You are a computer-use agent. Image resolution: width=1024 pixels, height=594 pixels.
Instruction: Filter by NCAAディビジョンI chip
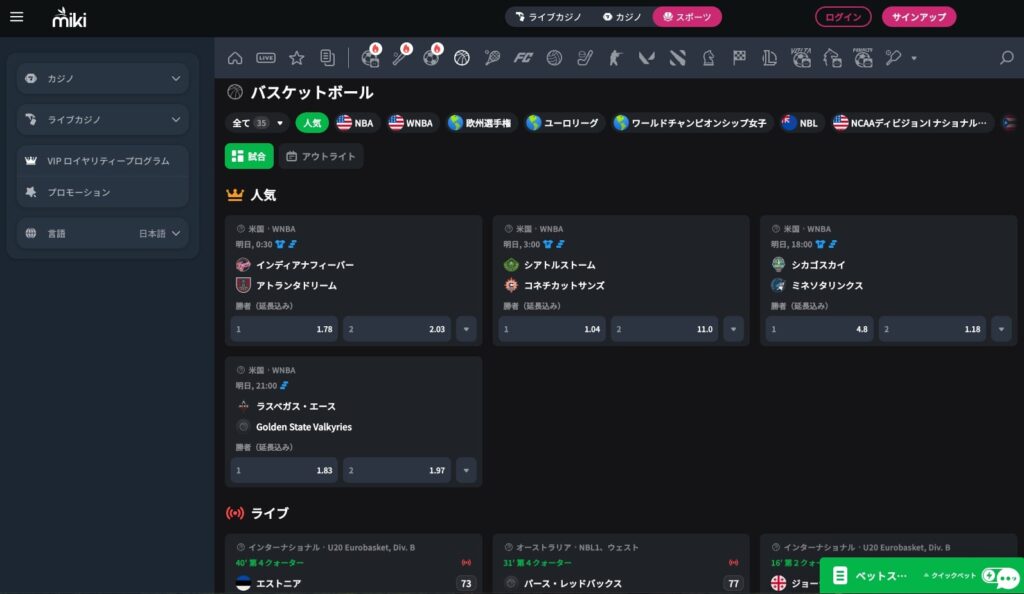(x=911, y=123)
